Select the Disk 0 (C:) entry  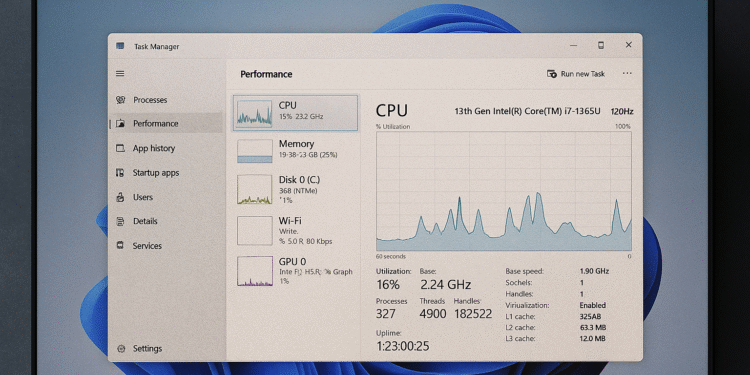pos(295,189)
